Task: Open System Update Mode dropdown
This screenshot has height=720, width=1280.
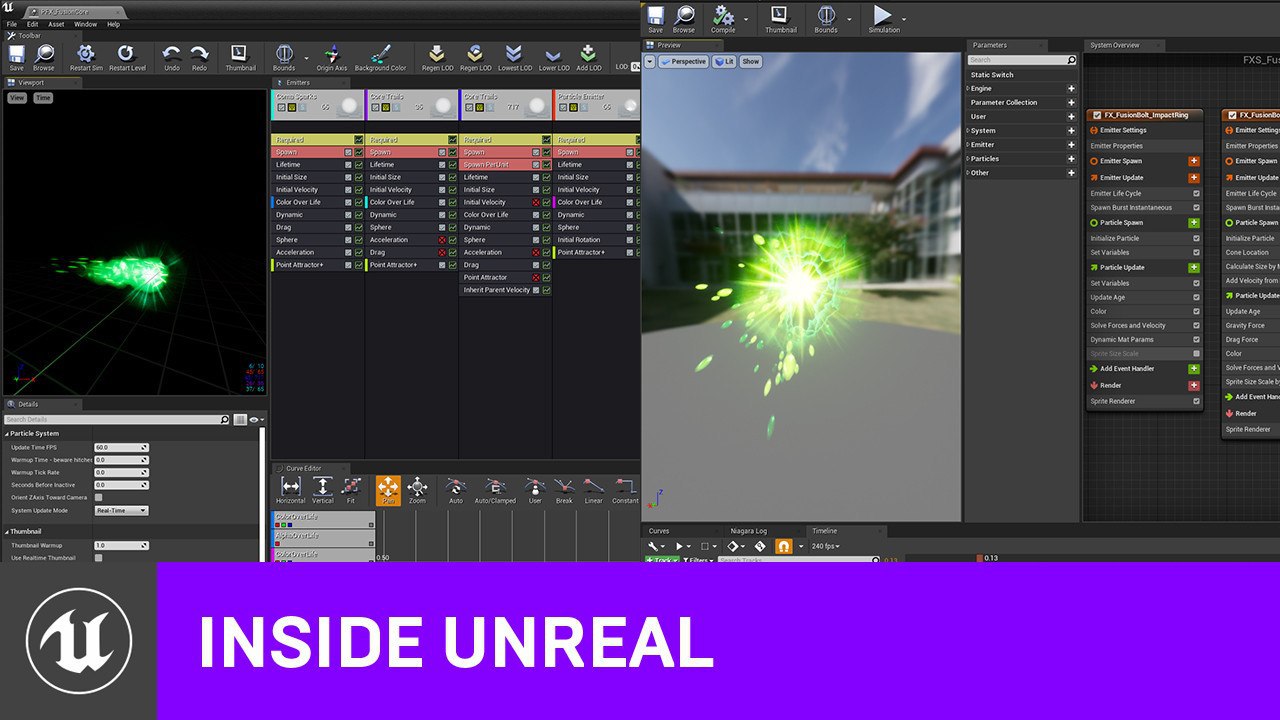Action: [x=121, y=510]
